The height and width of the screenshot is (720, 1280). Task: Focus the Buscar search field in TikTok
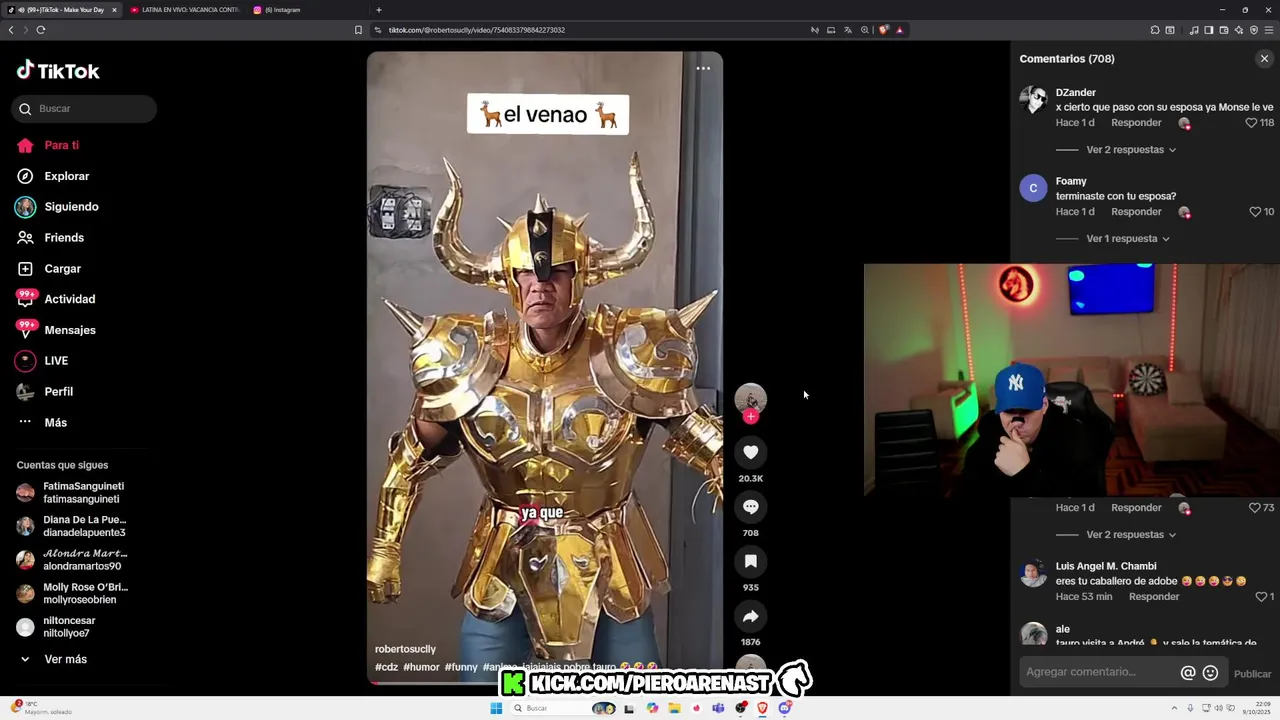coord(84,108)
